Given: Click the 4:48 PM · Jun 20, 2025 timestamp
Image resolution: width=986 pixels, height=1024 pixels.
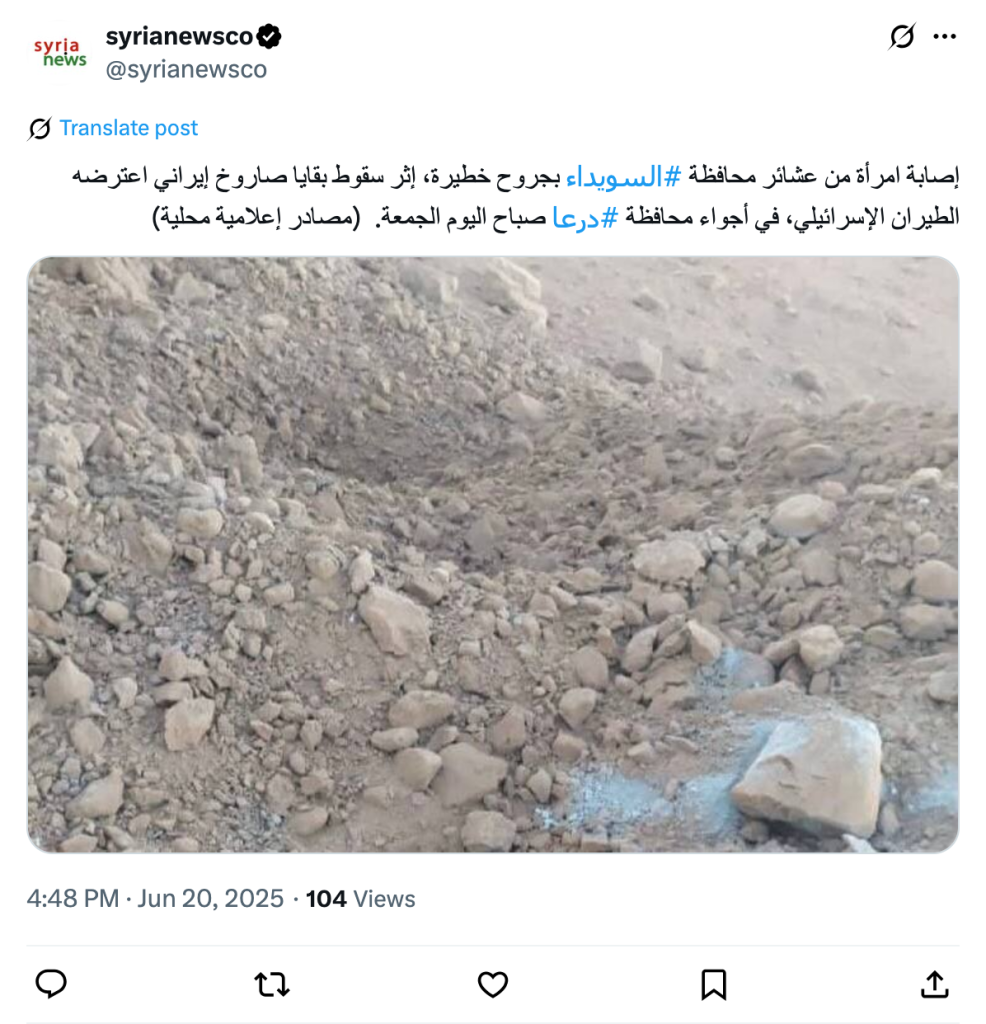Looking at the screenshot, I should 155,899.
